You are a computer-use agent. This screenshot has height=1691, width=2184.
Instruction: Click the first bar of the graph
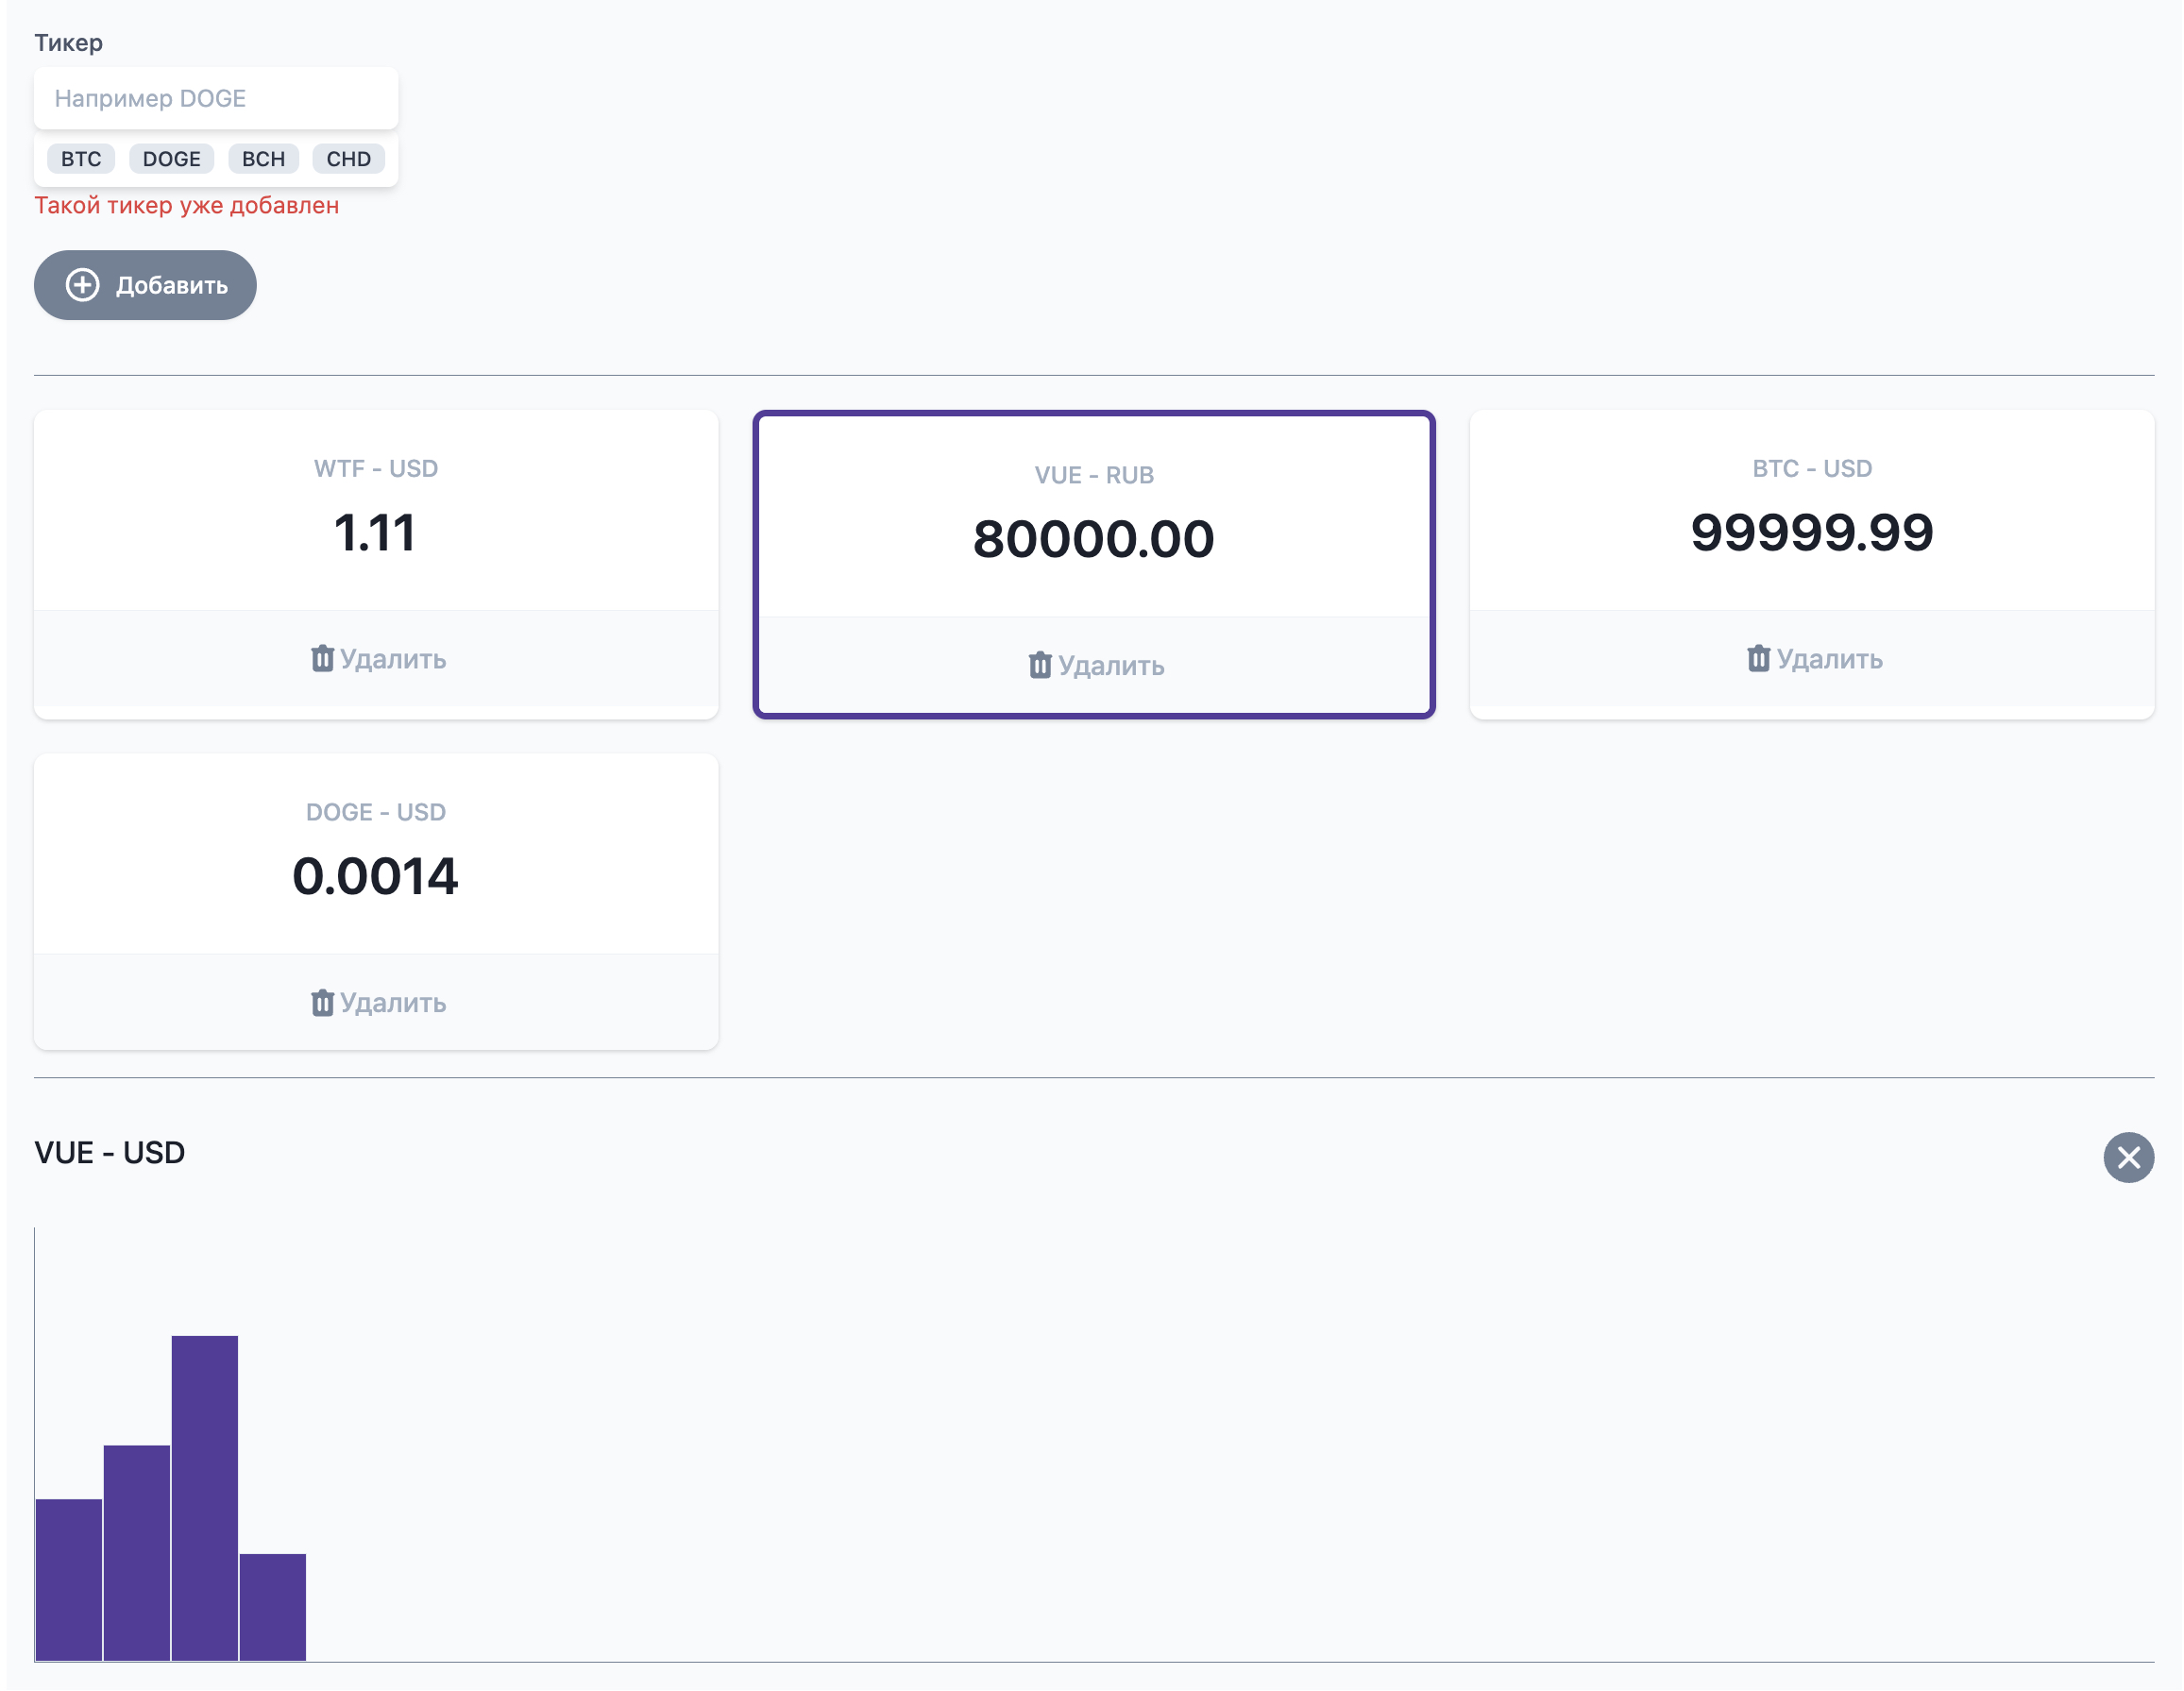click(68, 1580)
